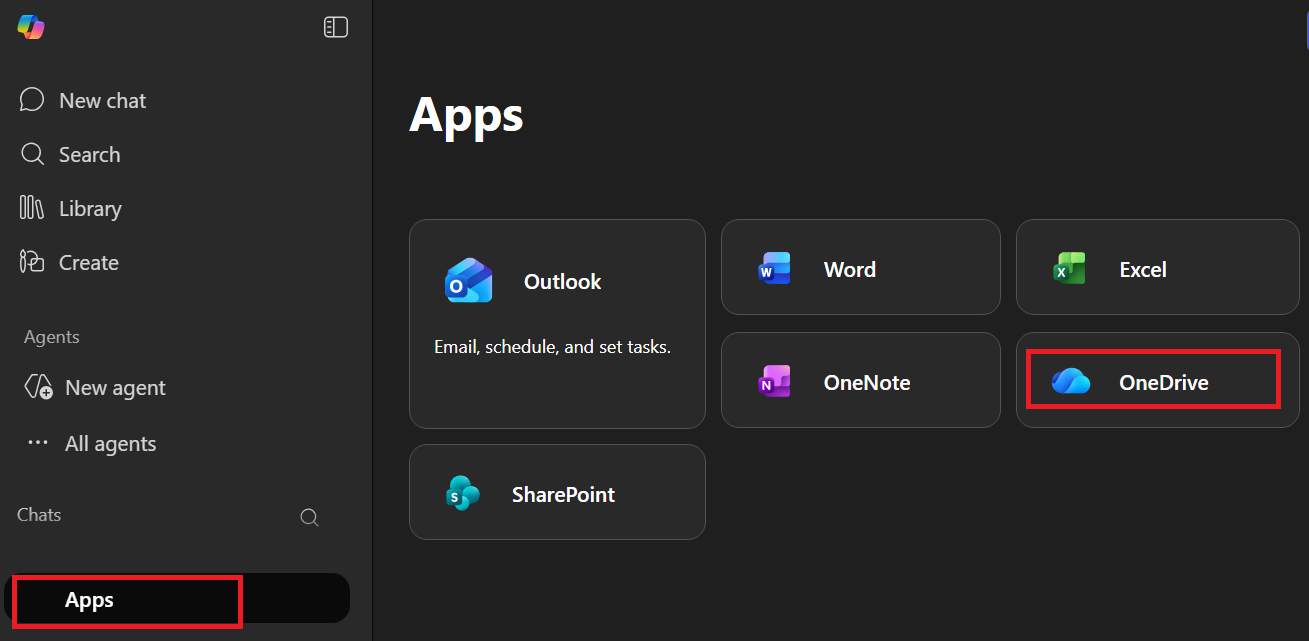Click the New chat bubble icon
This screenshot has width=1309, height=641.
point(32,100)
